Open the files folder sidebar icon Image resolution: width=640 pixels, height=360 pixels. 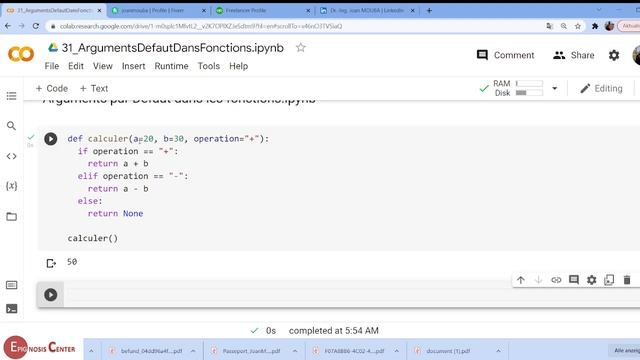pos(11,216)
